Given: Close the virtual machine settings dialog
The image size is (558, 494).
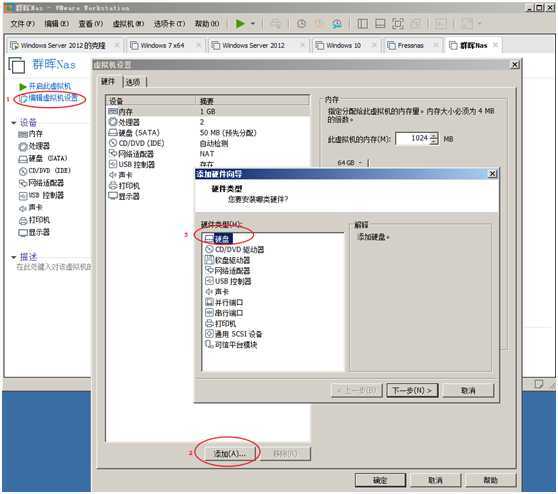Looking at the screenshot, I should [x=515, y=65].
